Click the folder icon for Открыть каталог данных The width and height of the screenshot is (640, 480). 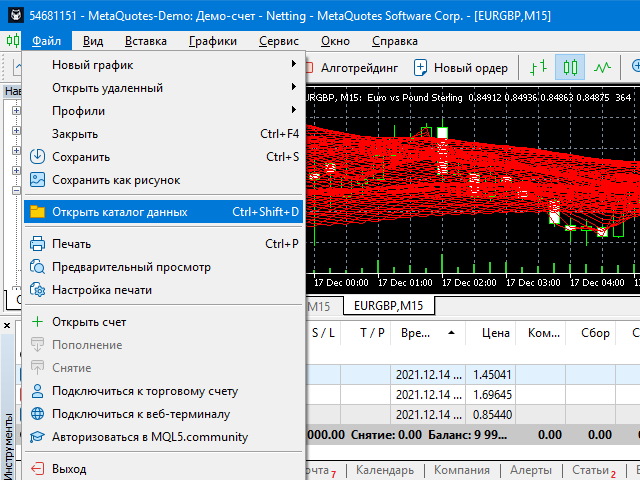[x=37, y=211]
